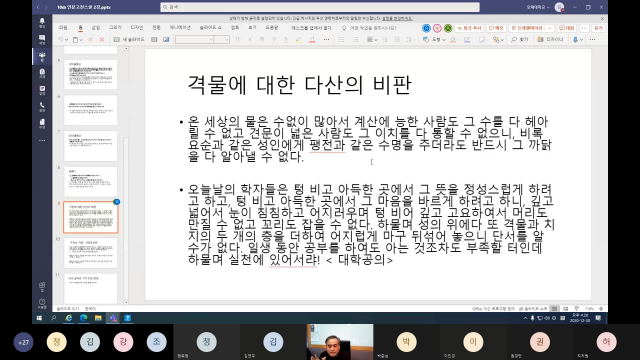Open the font name combo box
640x360 pixels.
coord(194,40)
